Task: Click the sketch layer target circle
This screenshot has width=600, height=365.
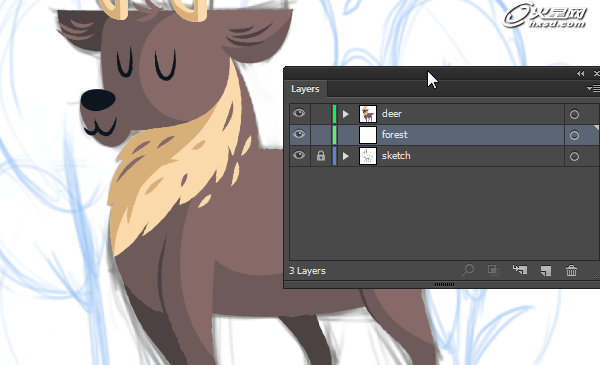Action: 574,156
